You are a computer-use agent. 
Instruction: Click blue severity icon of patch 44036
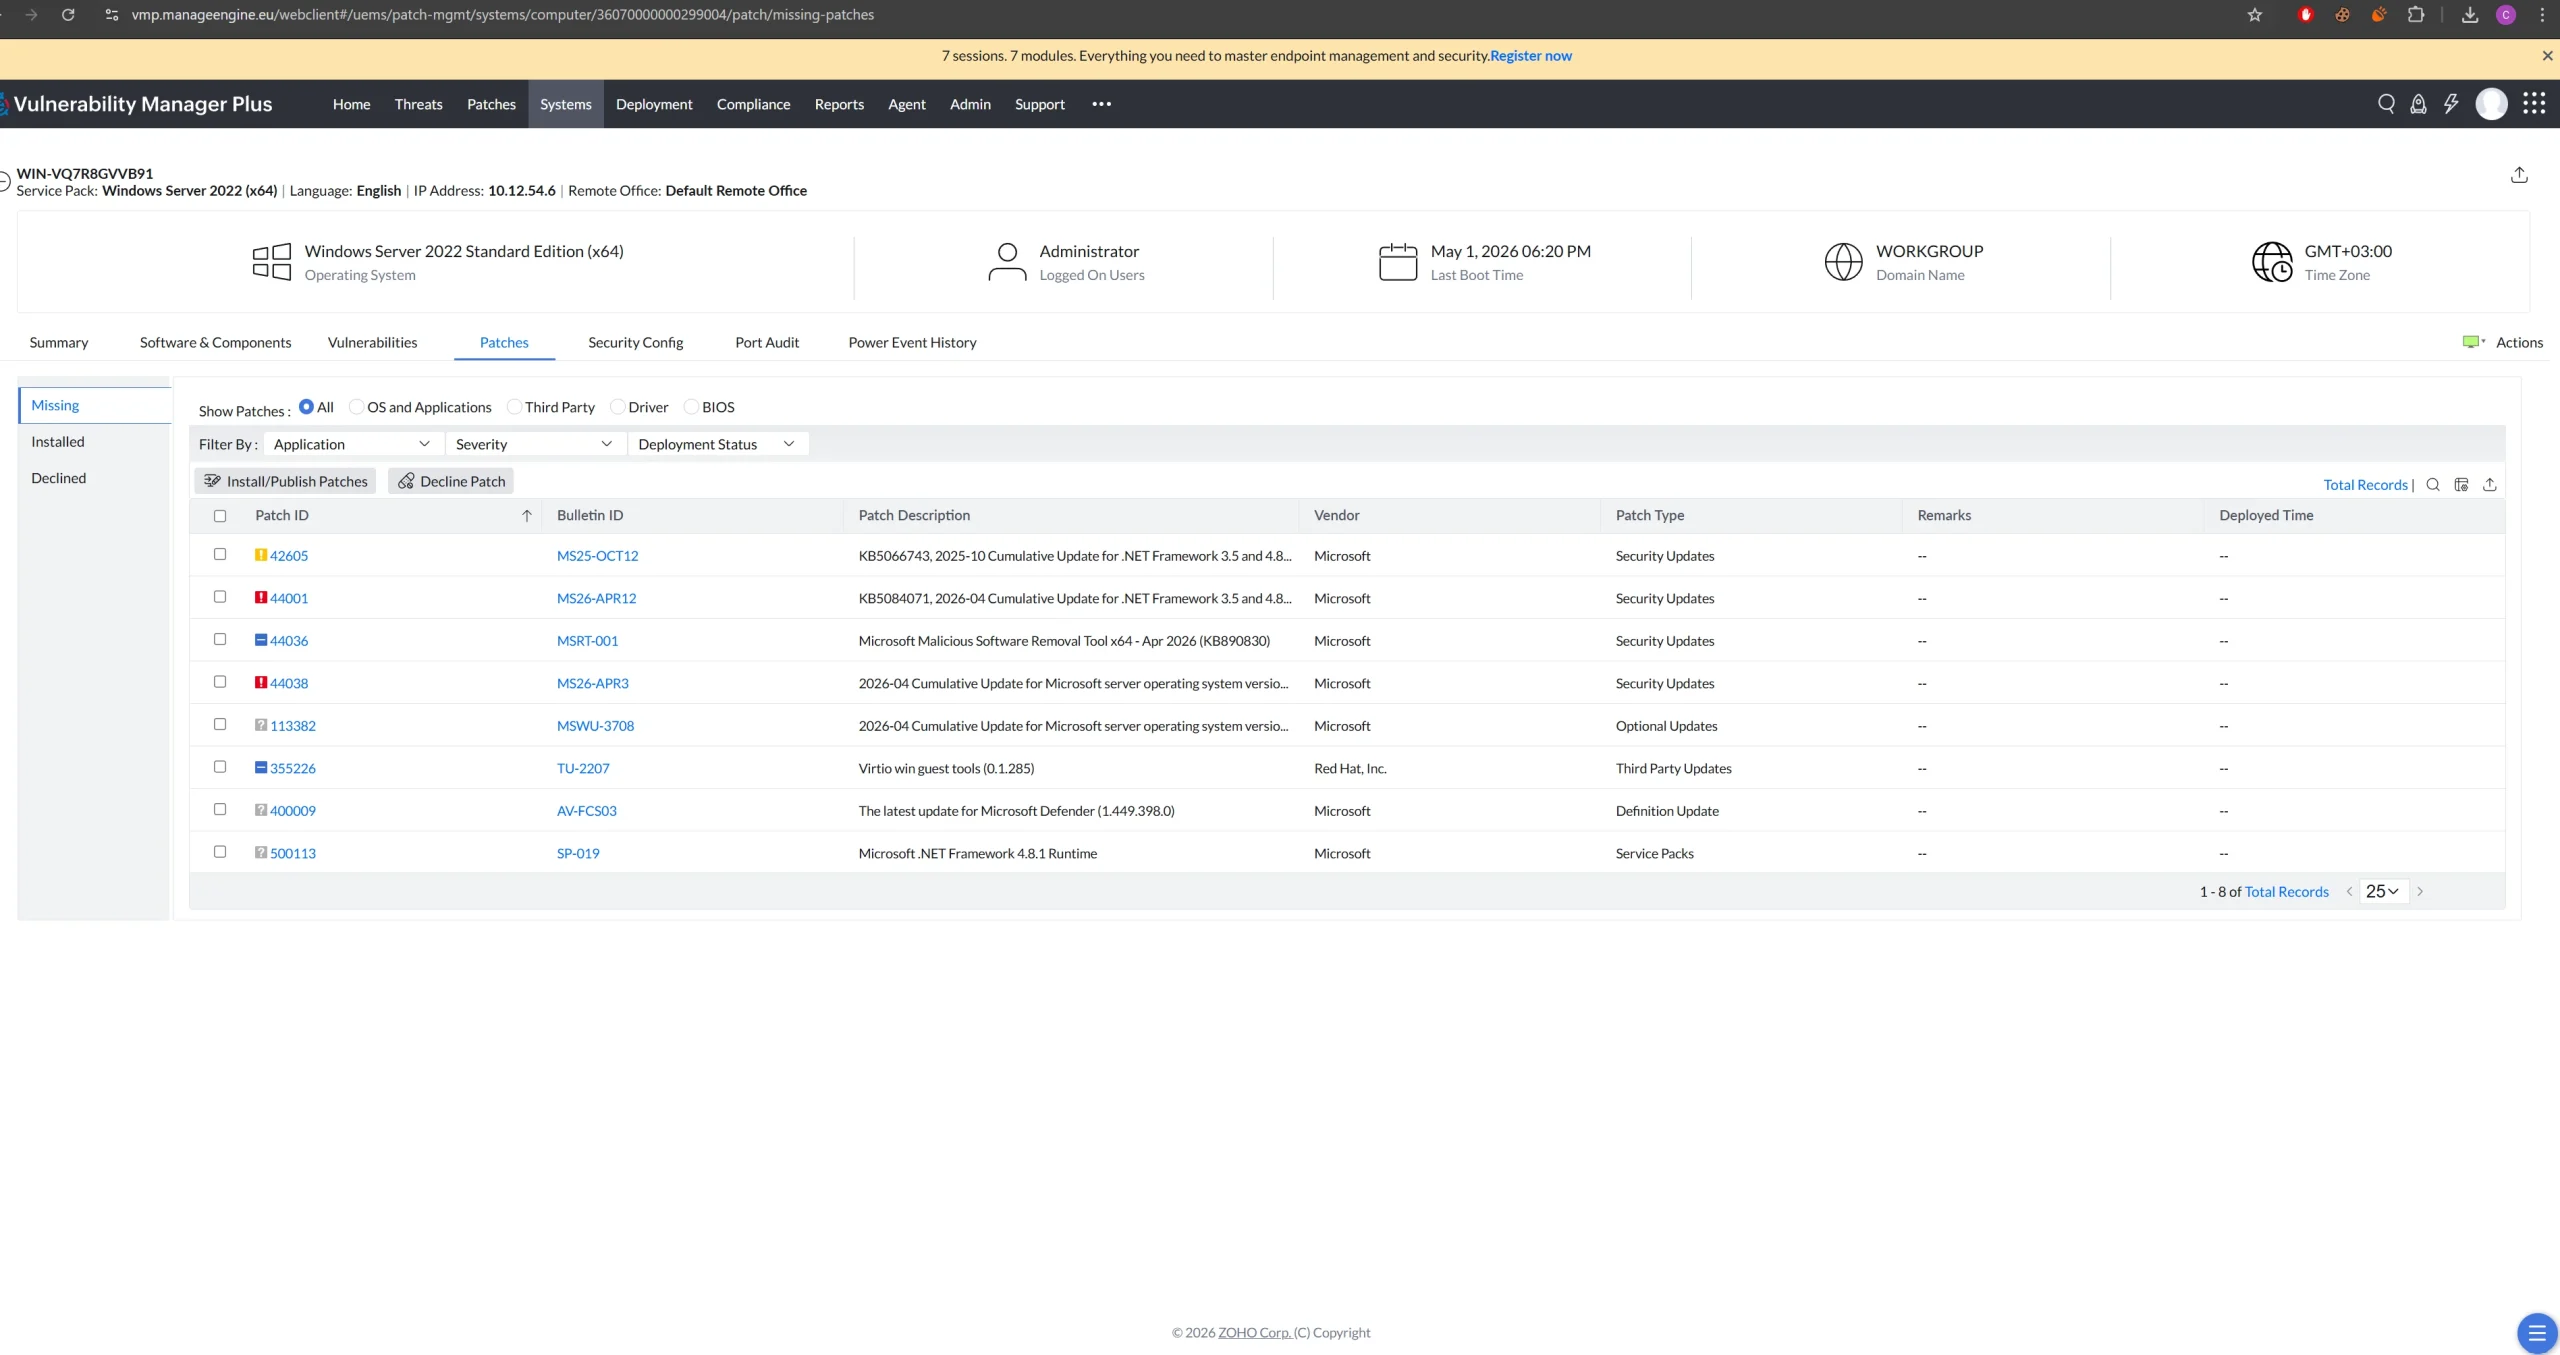click(261, 640)
